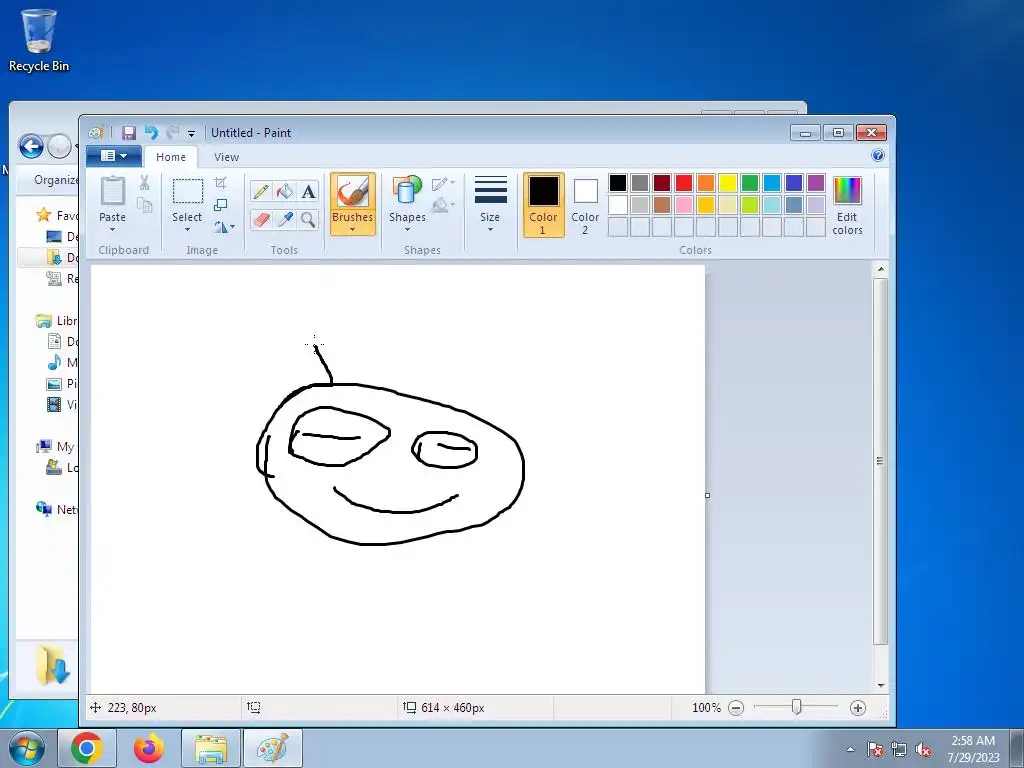
Task: Open the Paste dropdown arrow
Action: 112,230
